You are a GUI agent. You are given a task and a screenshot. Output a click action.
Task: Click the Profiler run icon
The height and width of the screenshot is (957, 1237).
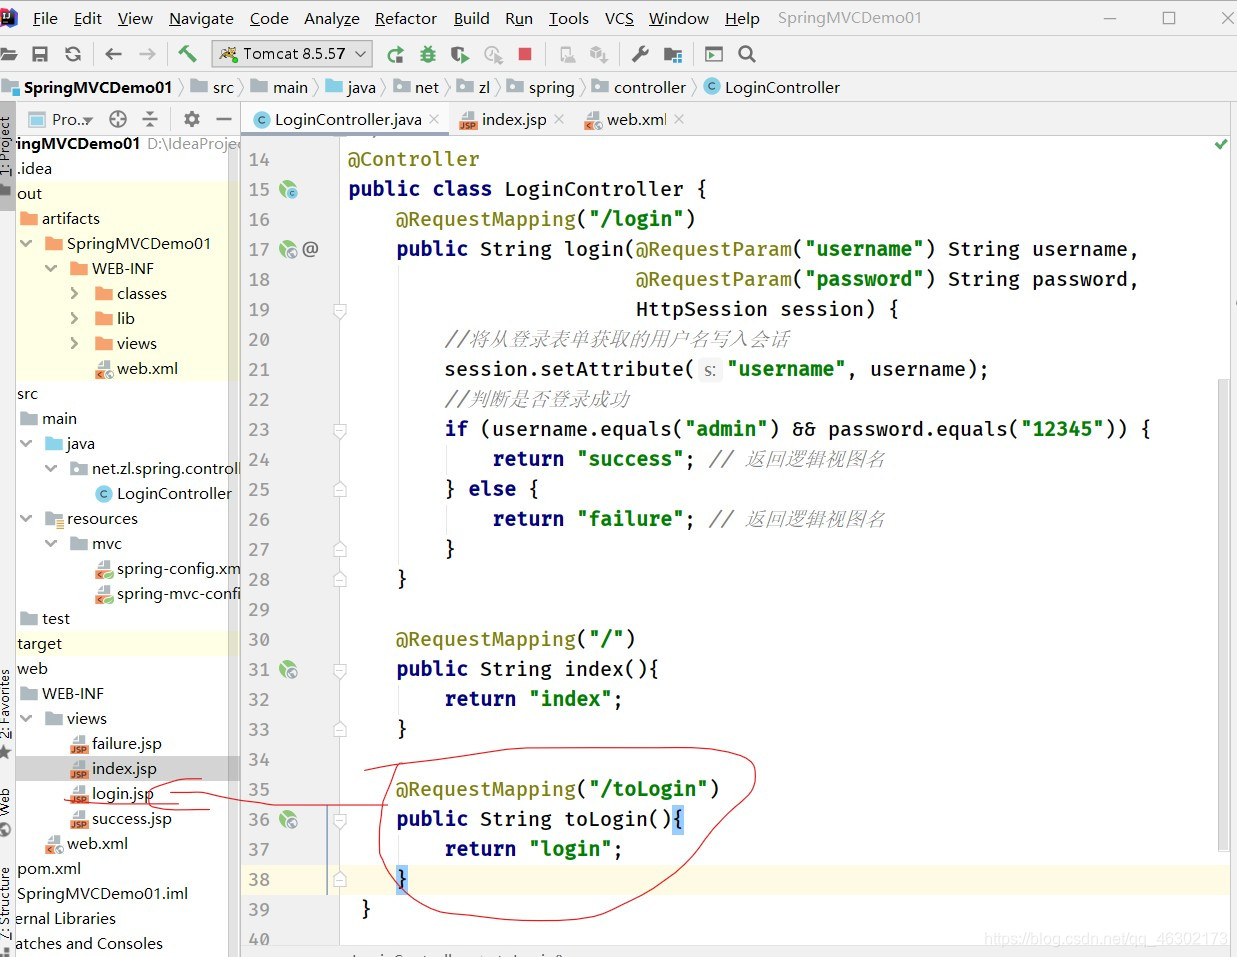tap(493, 54)
